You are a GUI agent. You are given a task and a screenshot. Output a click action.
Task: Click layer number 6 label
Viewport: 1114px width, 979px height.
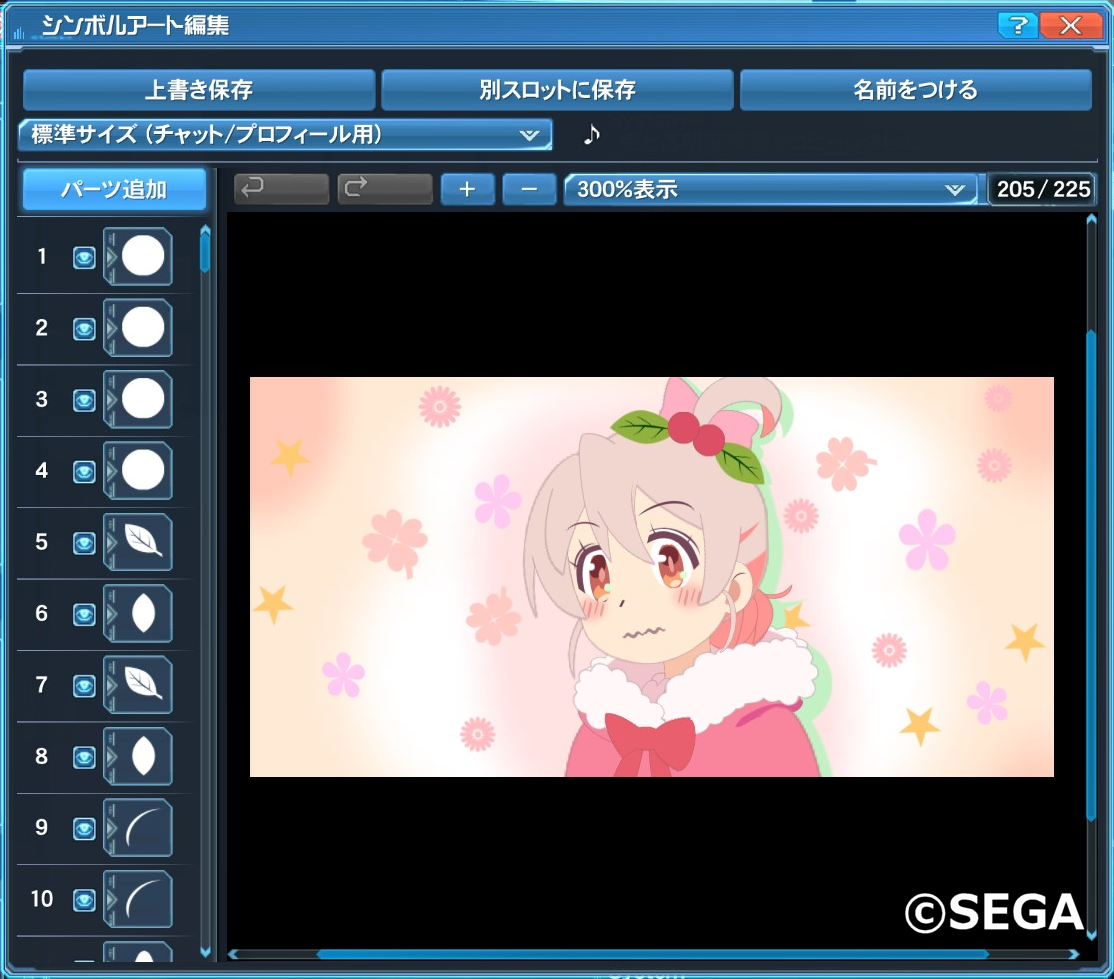click(x=42, y=613)
